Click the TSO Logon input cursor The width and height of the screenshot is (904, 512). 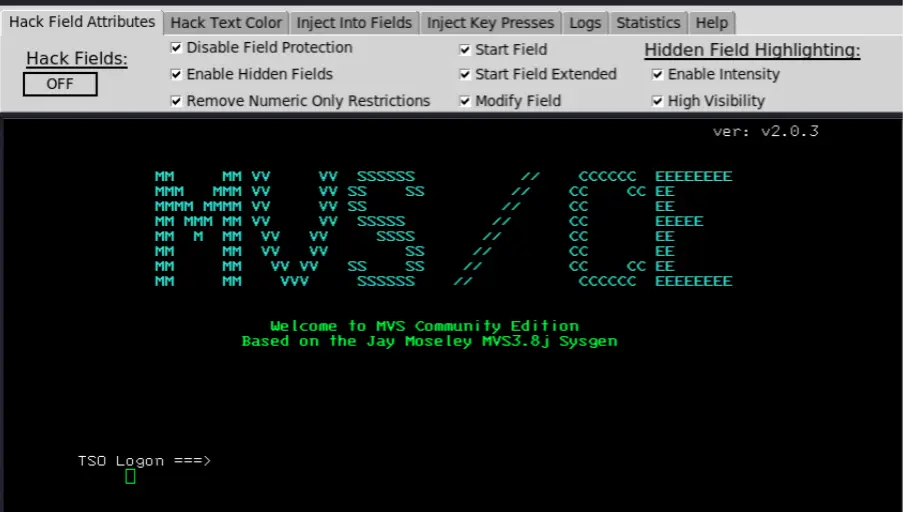tap(130, 477)
